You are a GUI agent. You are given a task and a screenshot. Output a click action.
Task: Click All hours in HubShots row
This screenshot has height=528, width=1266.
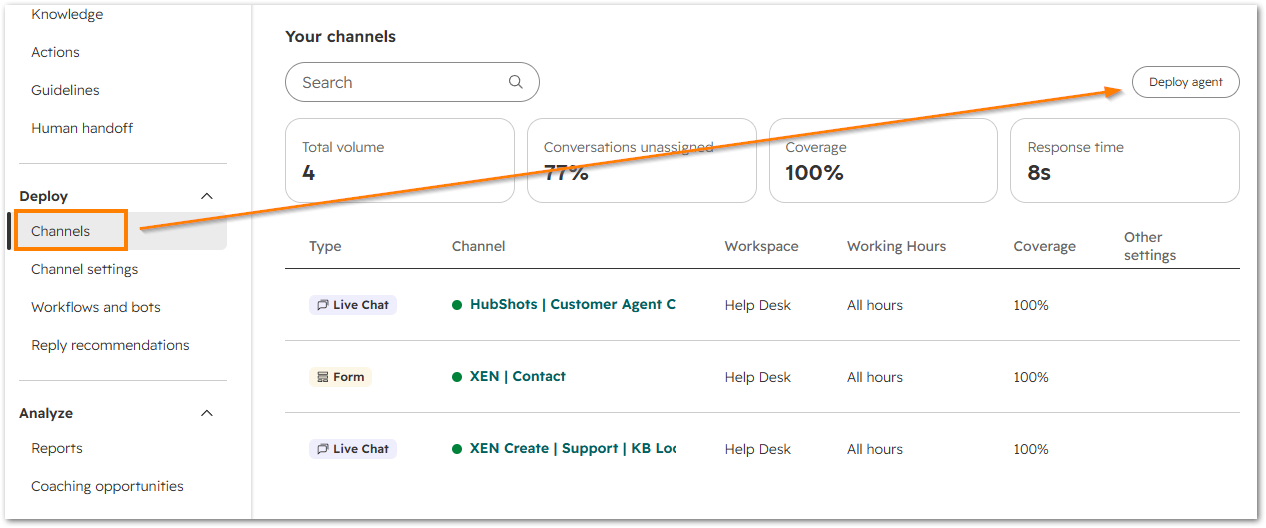click(875, 305)
